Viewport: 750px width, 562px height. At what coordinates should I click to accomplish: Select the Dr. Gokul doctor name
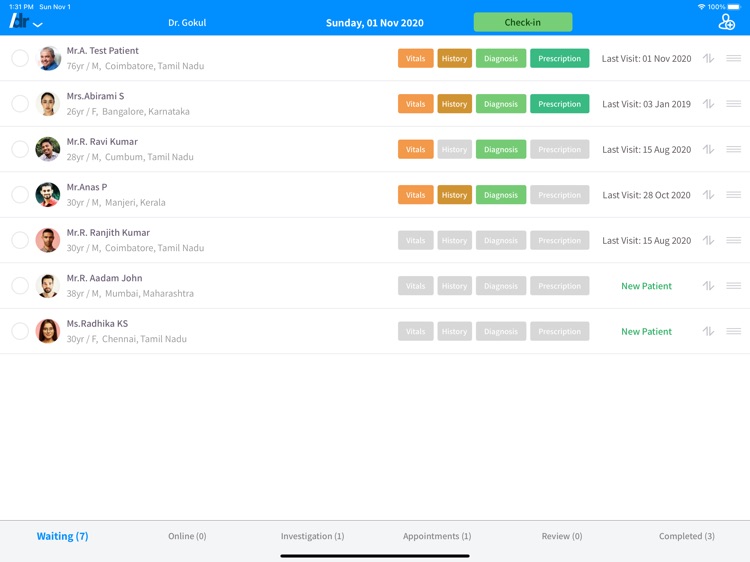tap(187, 22)
